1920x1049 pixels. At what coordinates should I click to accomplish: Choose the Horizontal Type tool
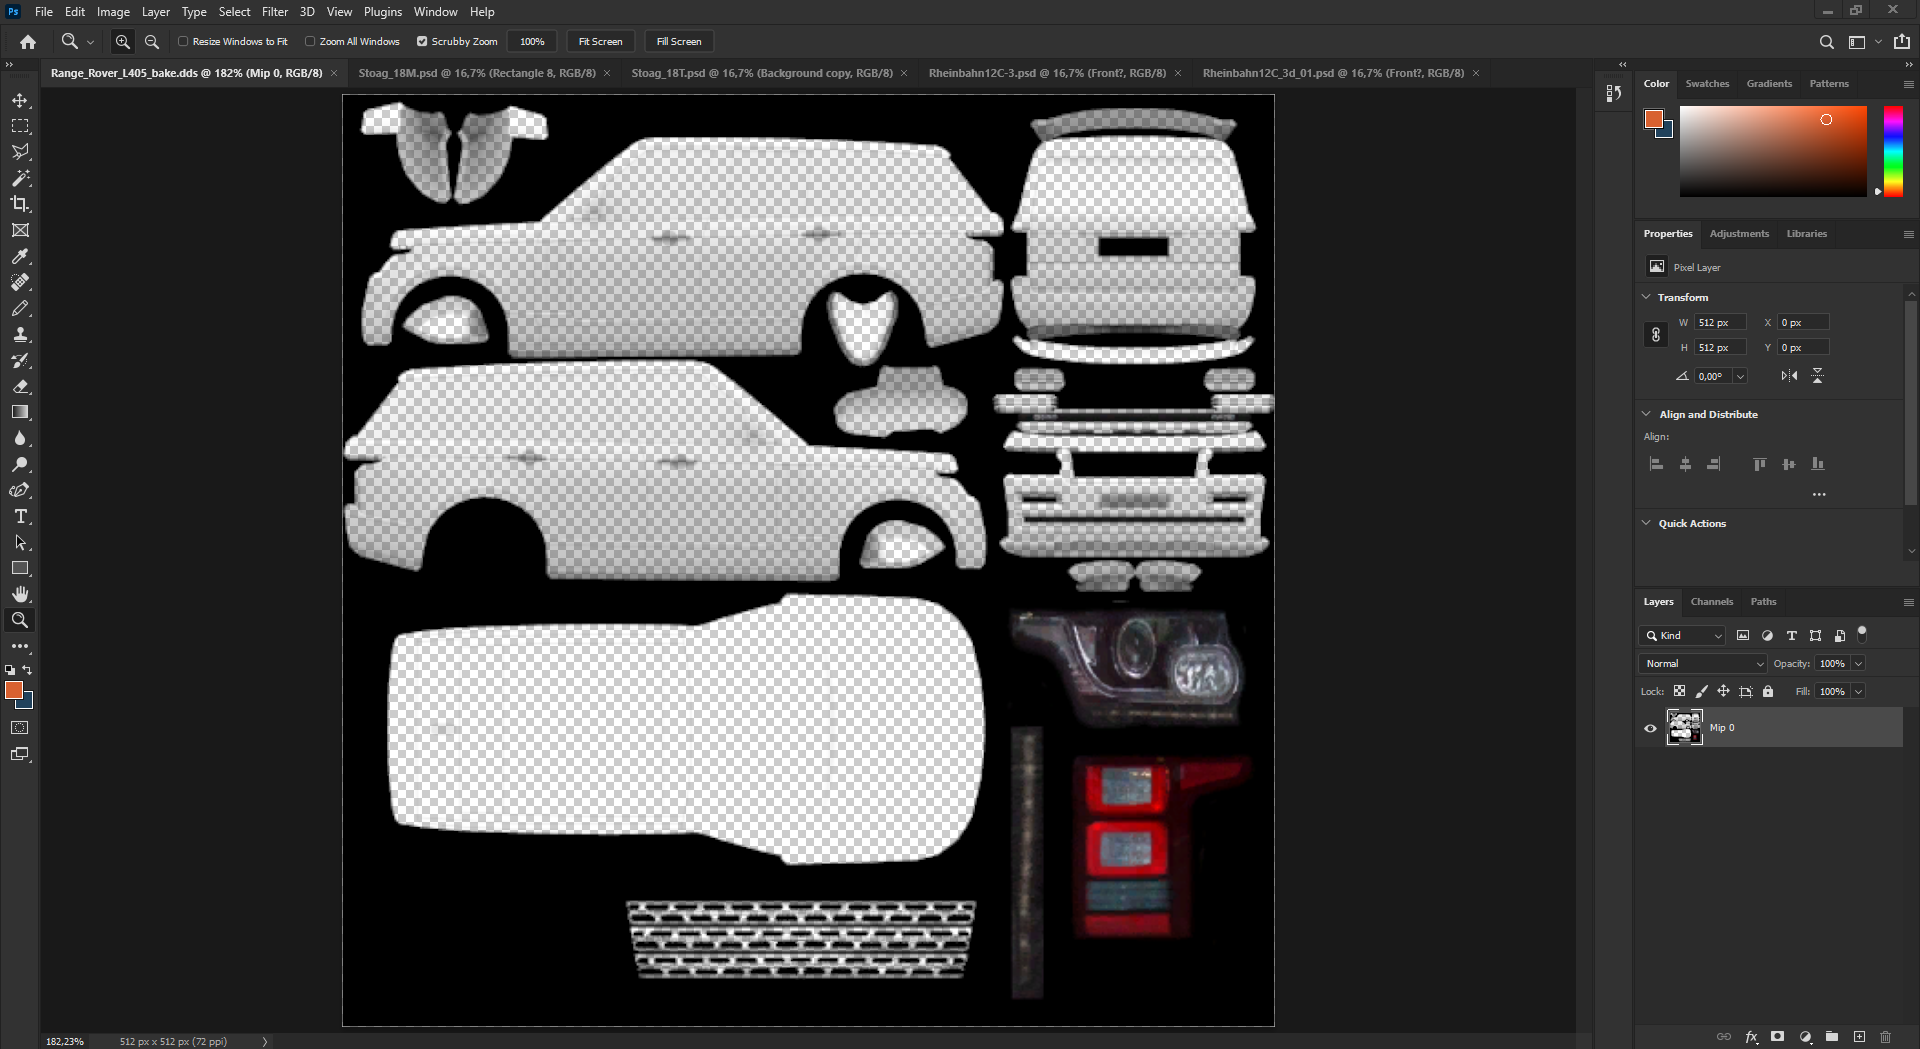[20, 516]
